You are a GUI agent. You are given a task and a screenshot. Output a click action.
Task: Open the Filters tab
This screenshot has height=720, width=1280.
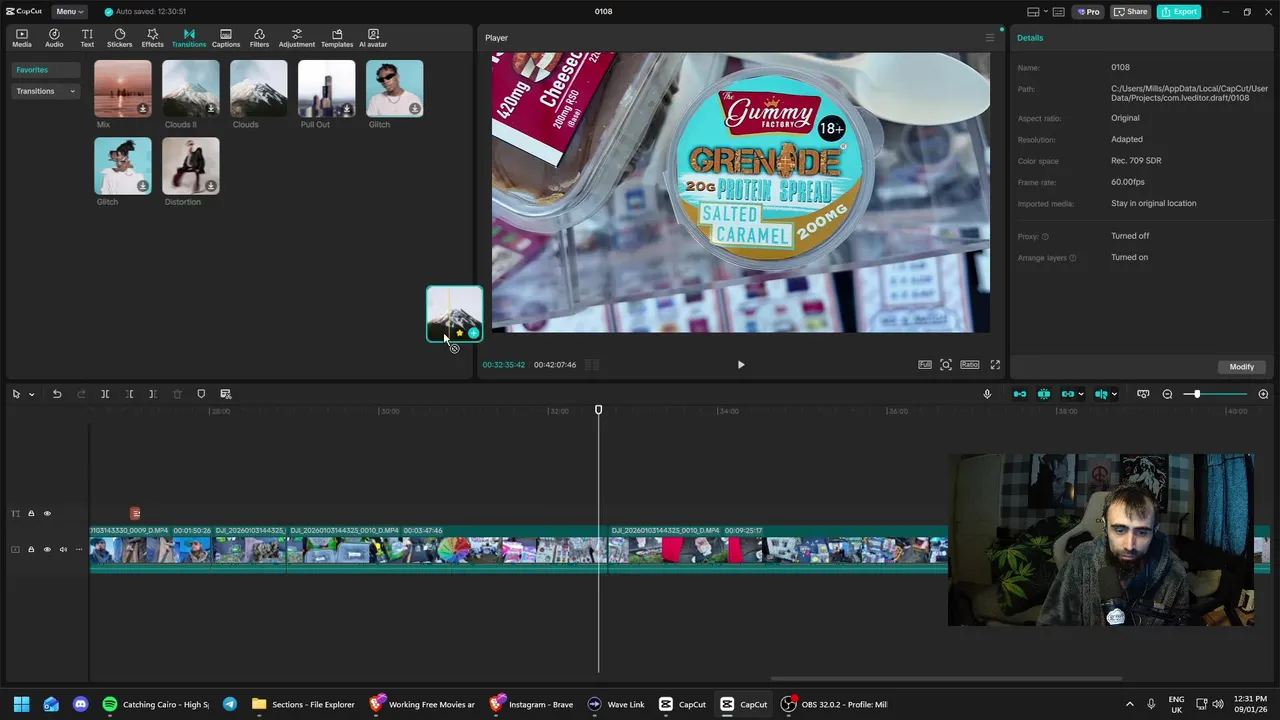pos(259,38)
